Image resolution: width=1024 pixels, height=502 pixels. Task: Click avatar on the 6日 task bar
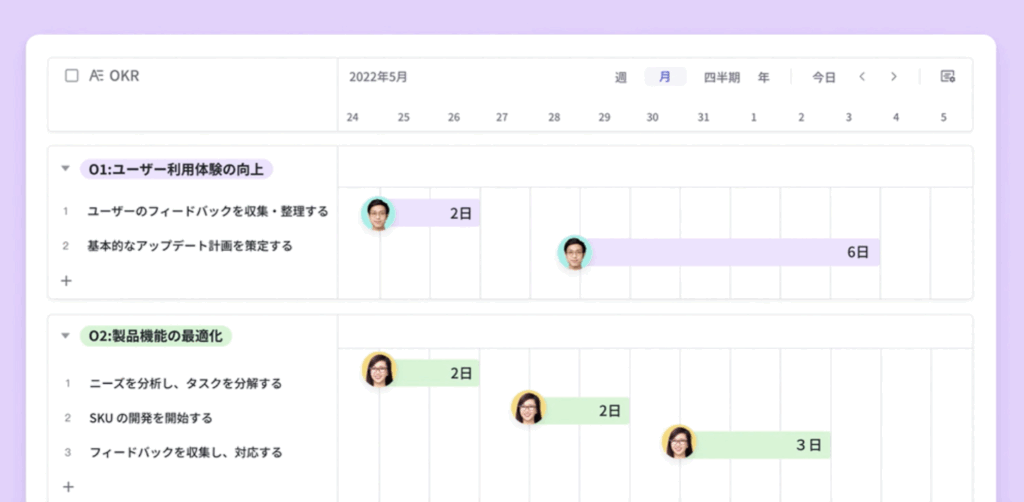(x=575, y=253)
